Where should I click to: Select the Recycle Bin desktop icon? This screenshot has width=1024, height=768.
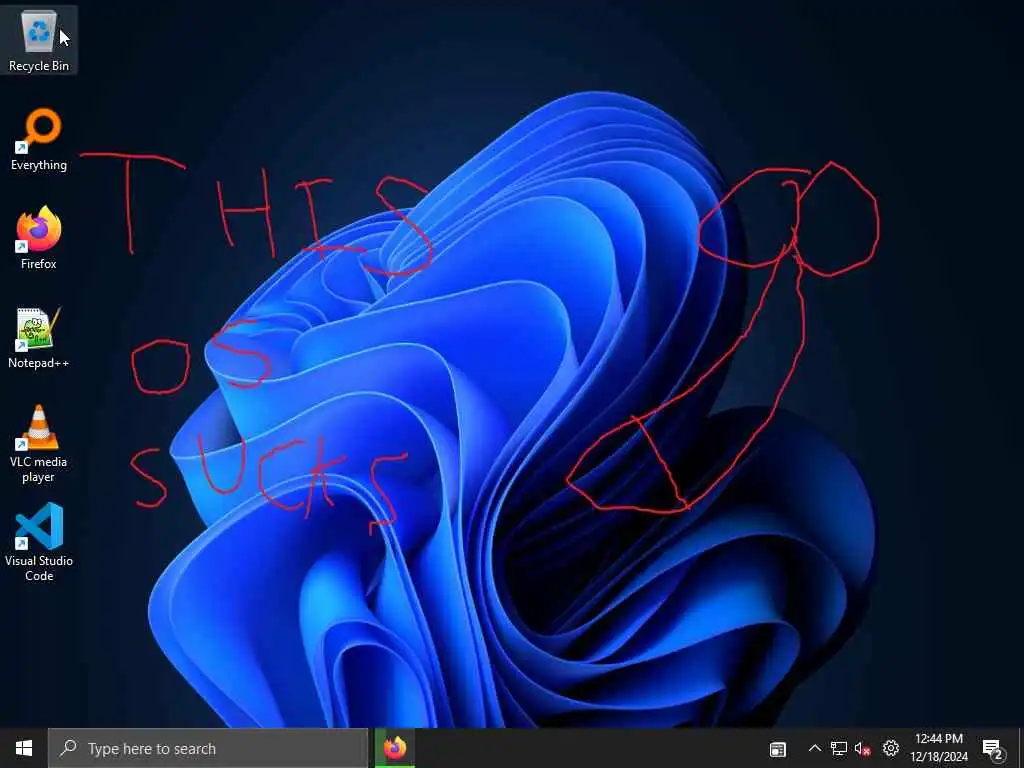coord(39,40)
